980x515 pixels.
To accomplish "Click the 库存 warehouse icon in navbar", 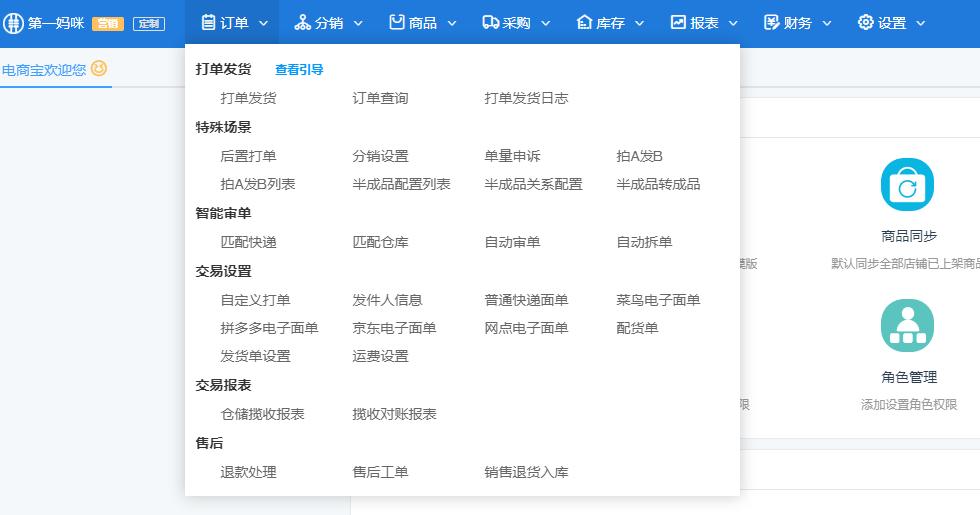I will 584,22.
